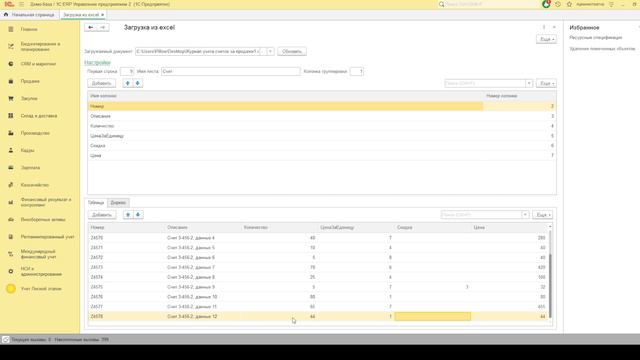
Task: Move row down in lower data table
Action: pyautogui.click(x=138, y=215)
